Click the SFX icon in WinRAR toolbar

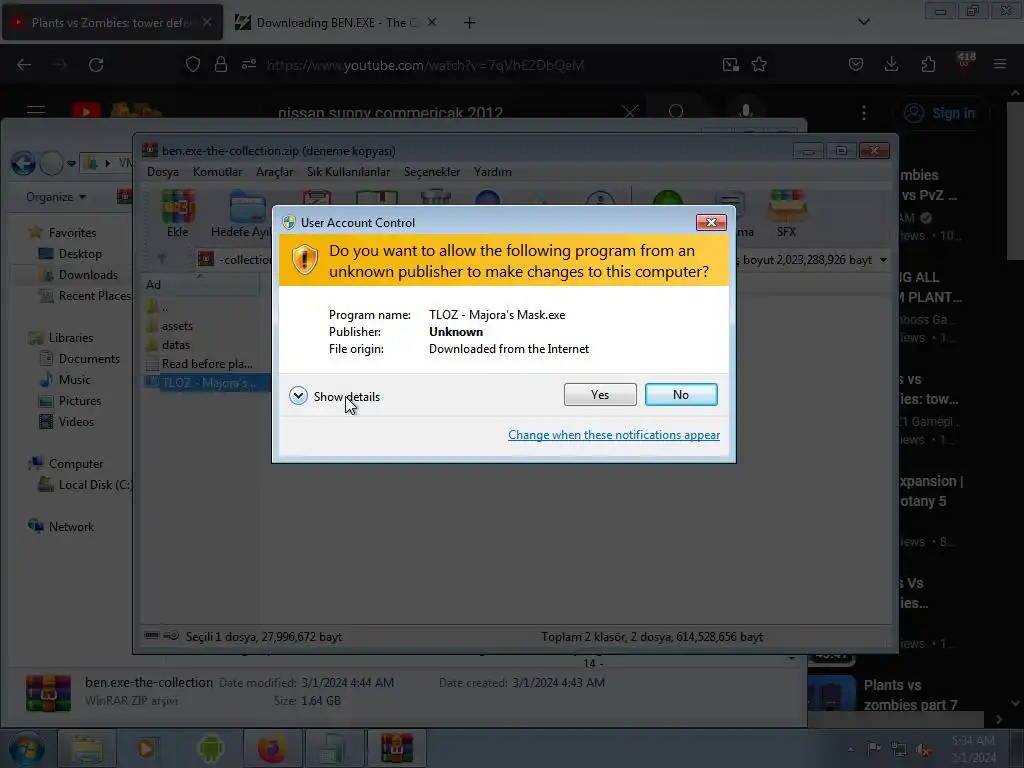click(786, 213)
